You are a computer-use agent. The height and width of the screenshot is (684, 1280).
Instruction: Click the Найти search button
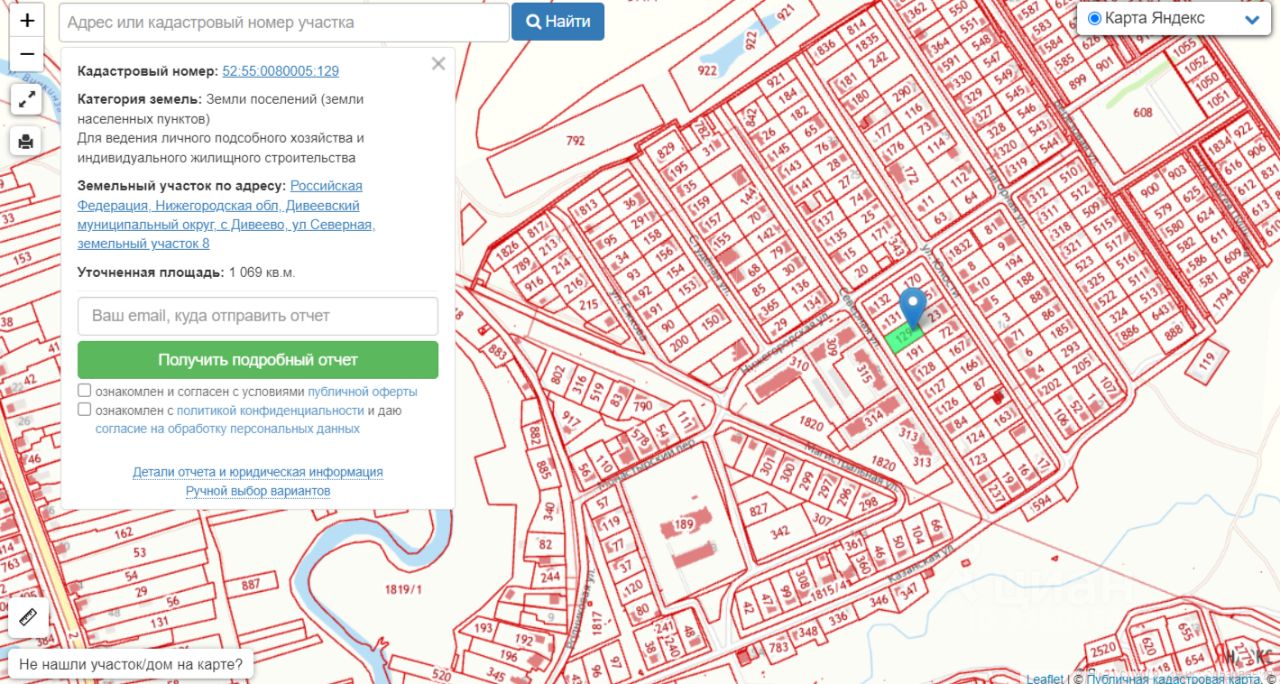(x=558, y=21)
